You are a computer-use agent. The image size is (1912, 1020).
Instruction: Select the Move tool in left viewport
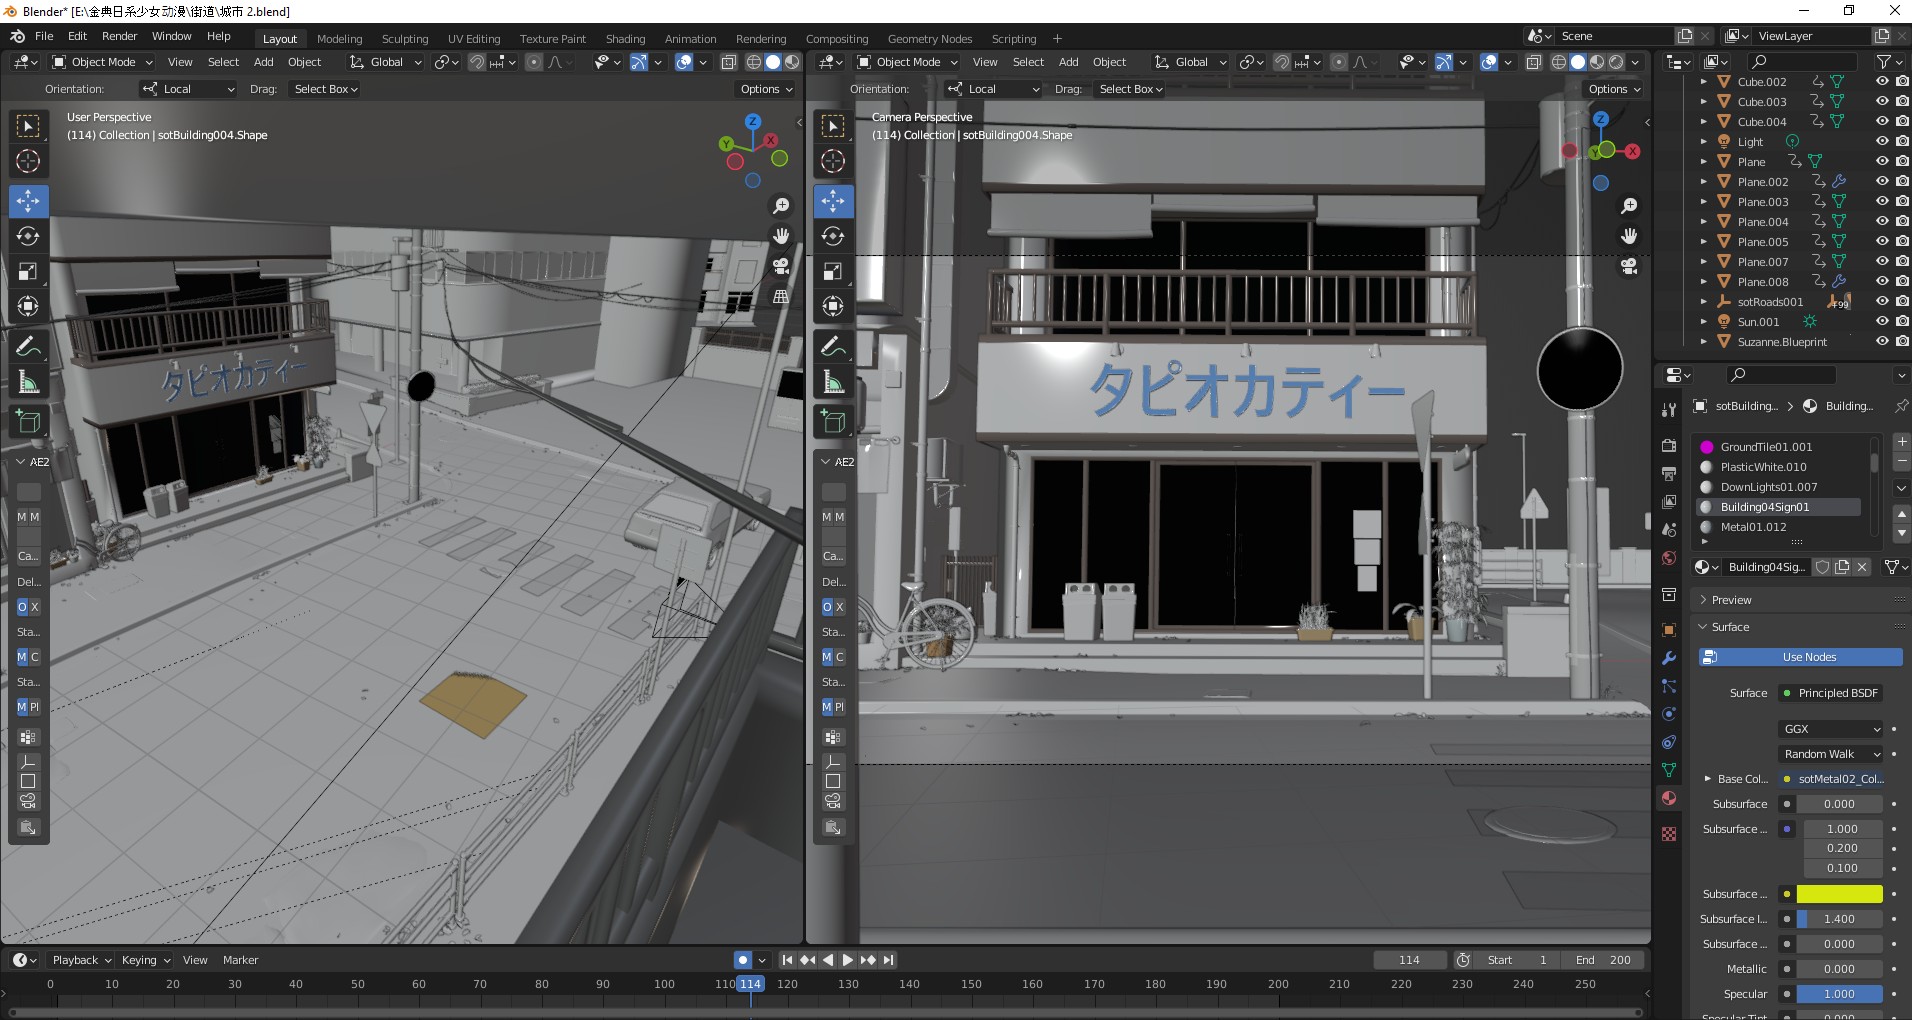pyautogui.click(x=28, y=200)
